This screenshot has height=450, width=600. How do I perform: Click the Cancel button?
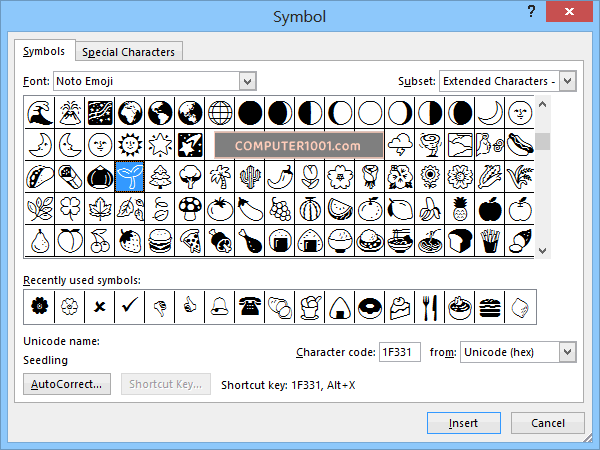coord(548,423)
